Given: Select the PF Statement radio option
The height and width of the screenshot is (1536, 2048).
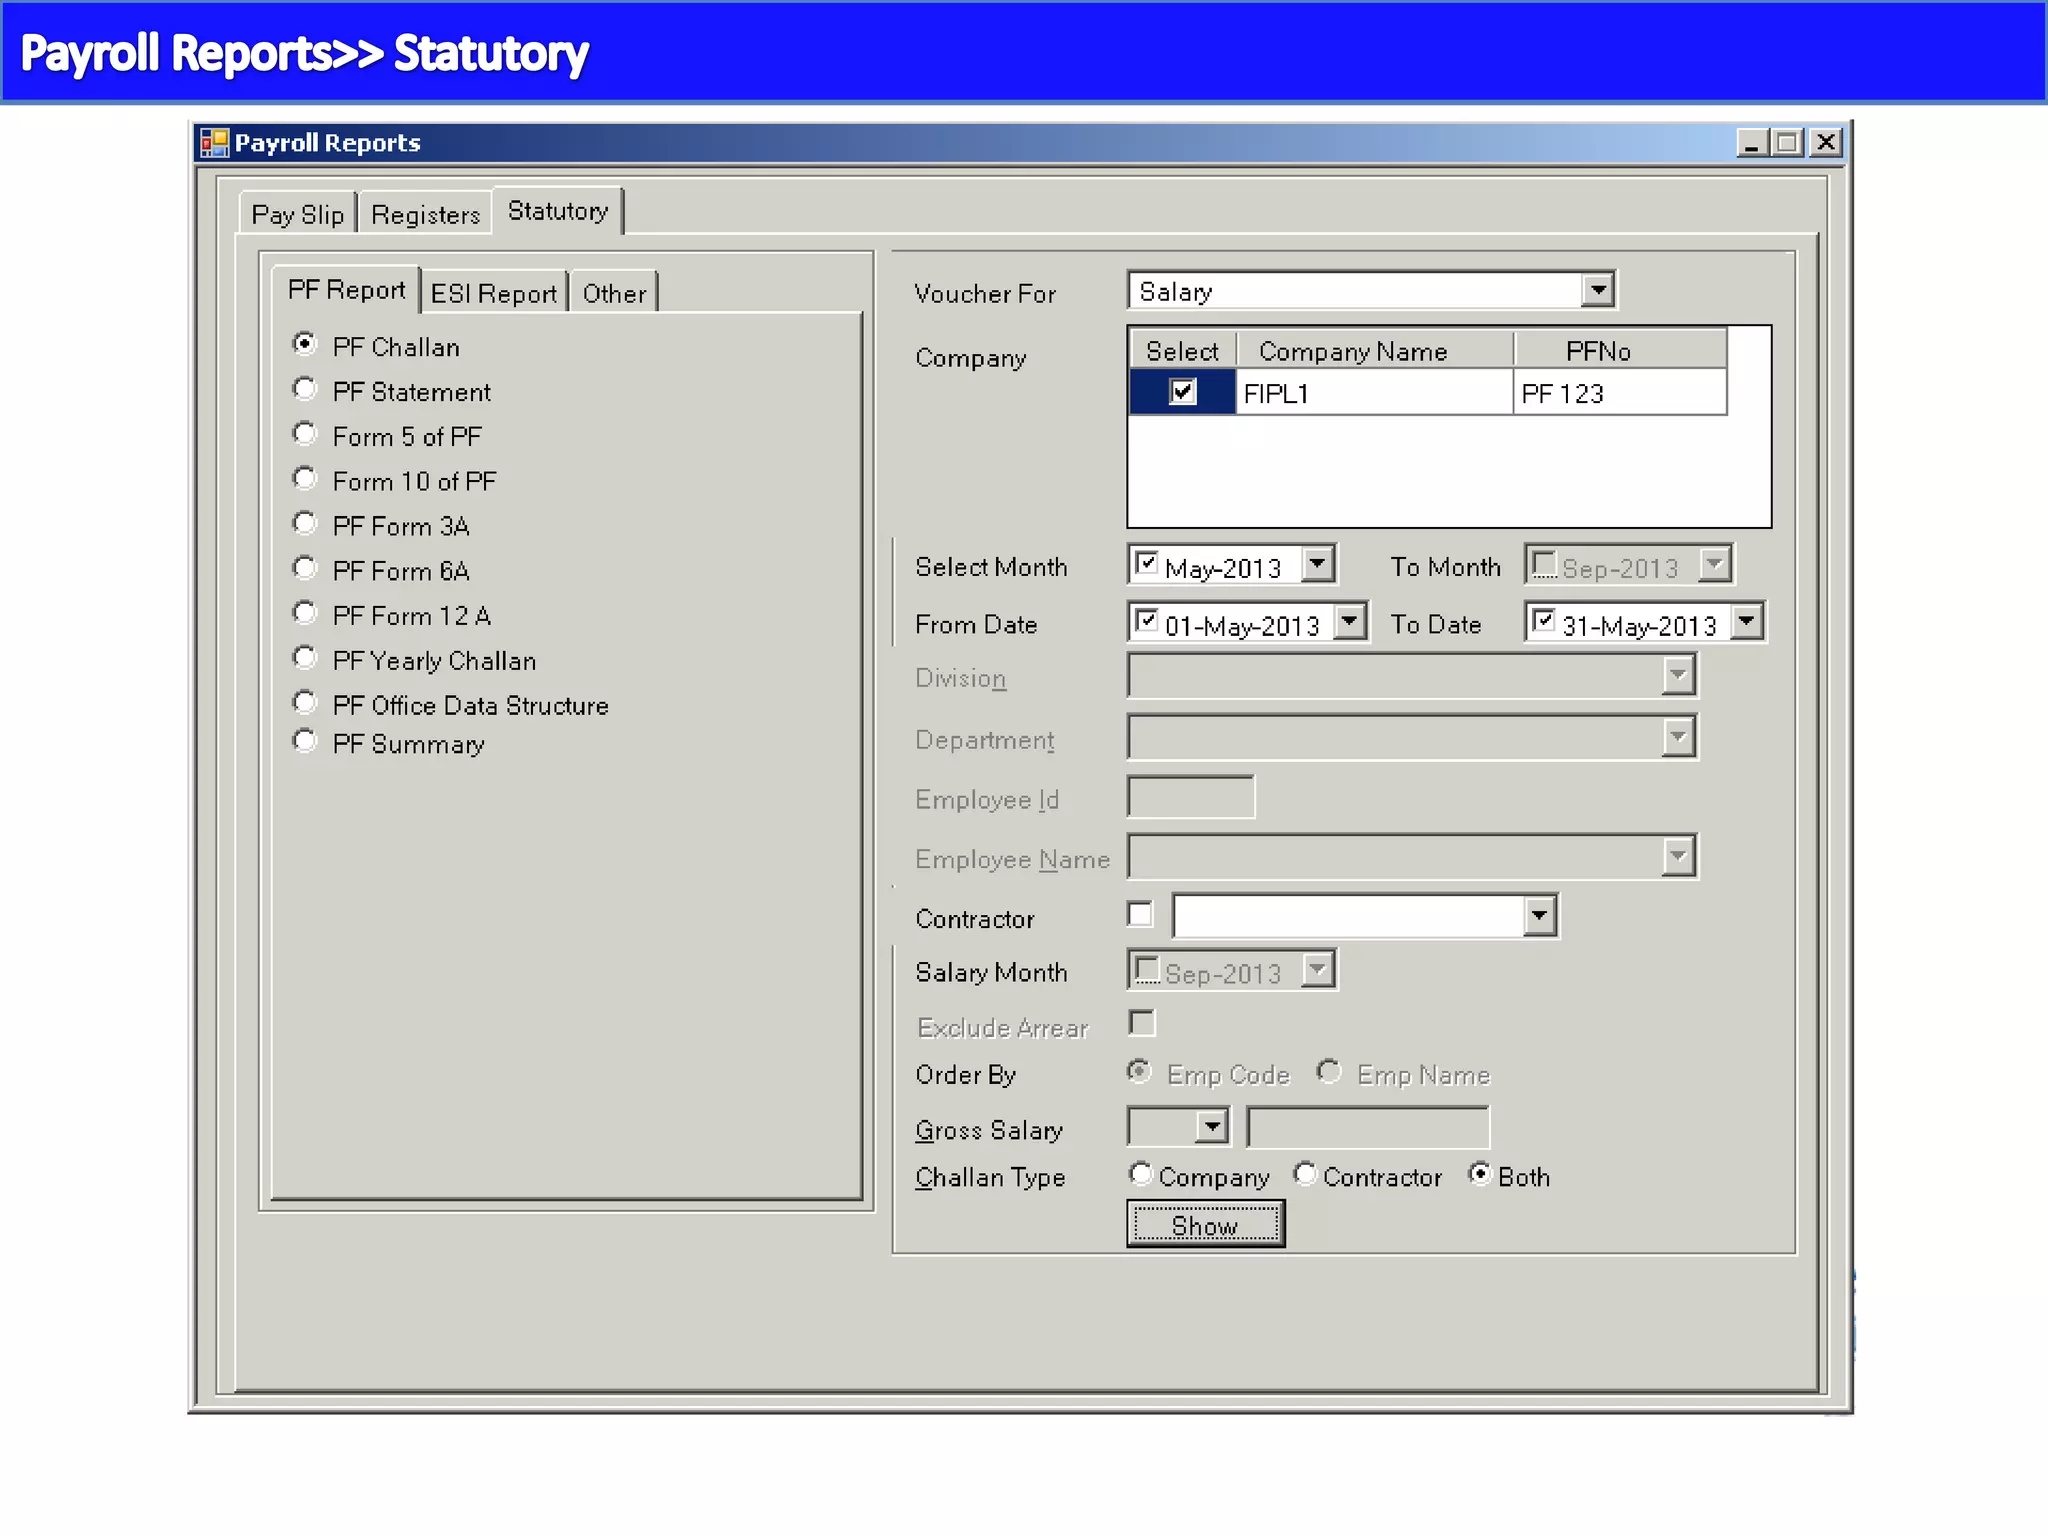Looking at the screenshot, I should click(x=305, y=389).
